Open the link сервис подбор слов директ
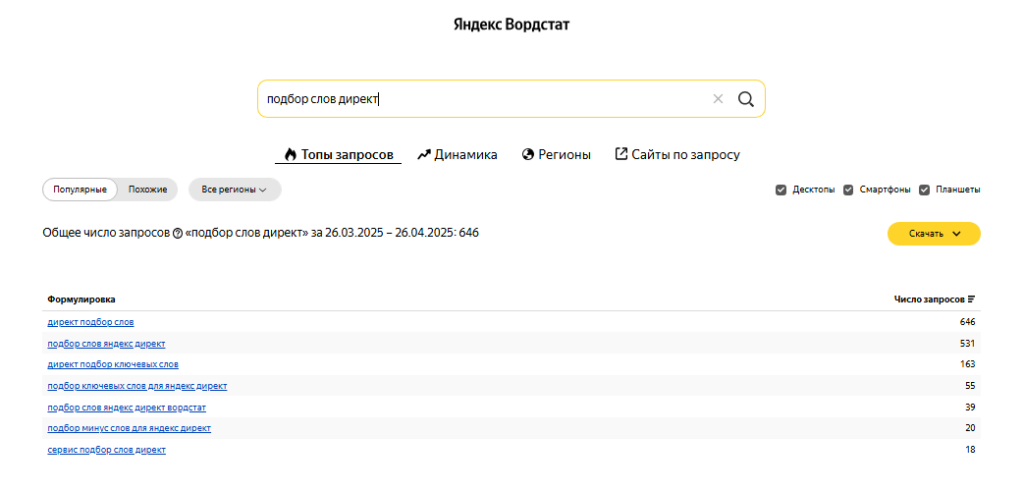The height and width of the screenshot is (491, 1024). pyautogui.click(x=106, y=450)
